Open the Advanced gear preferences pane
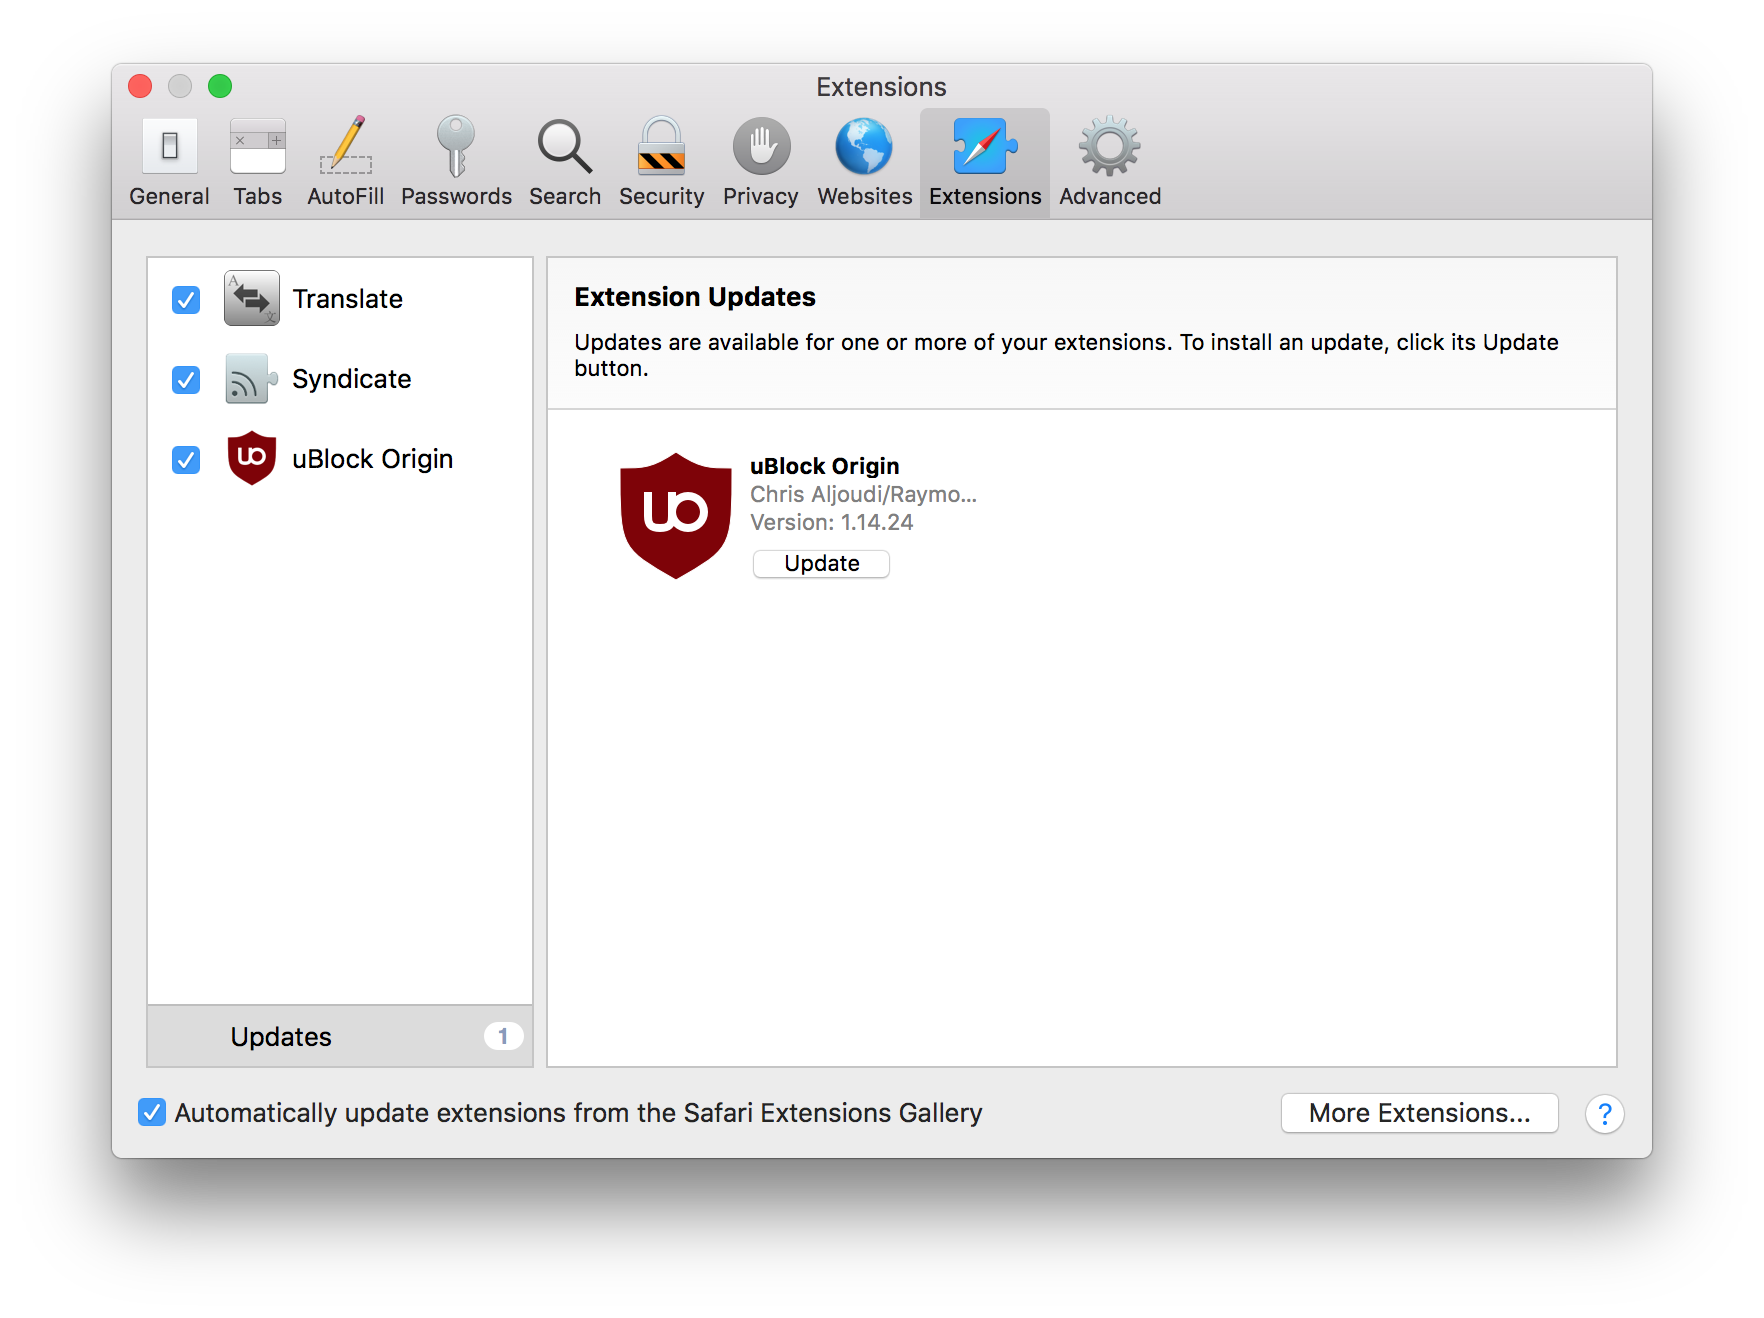The width and height of the screenshot is (1764, 1318). click(1110, 163)
